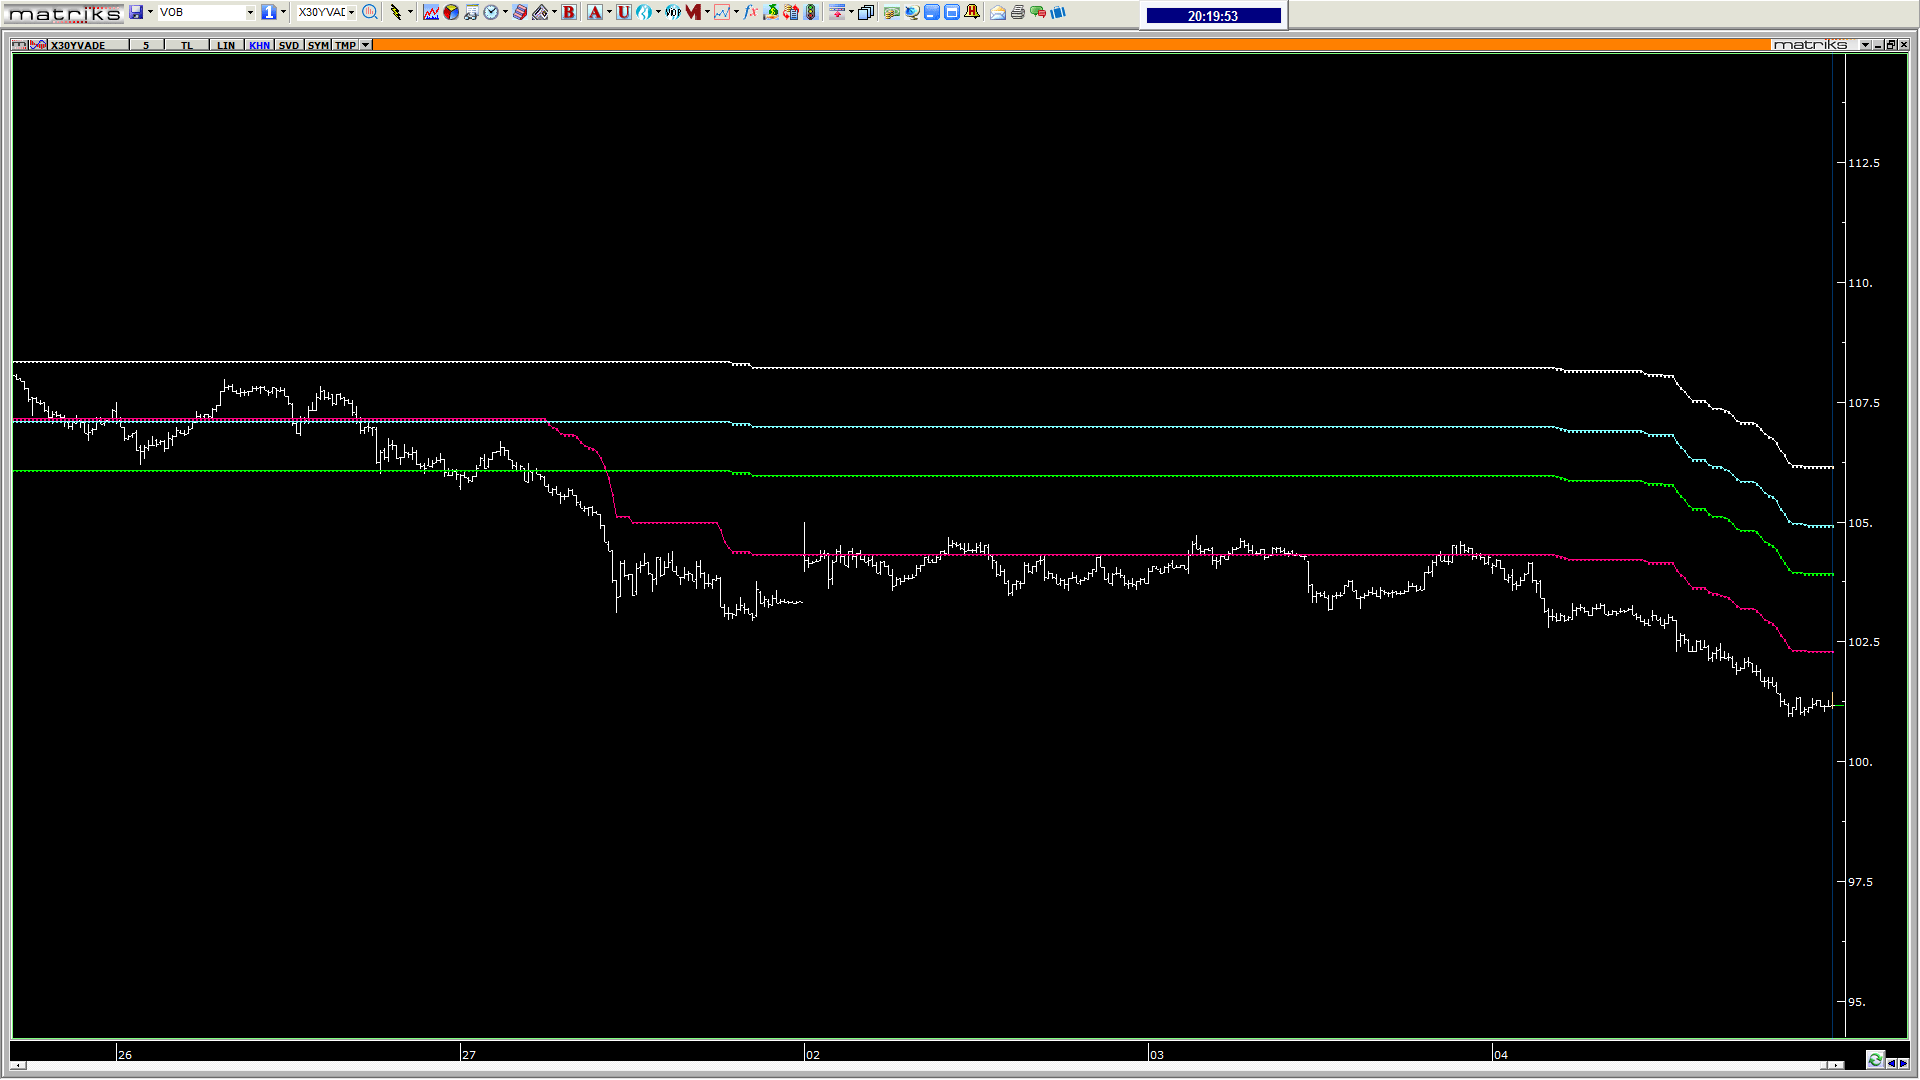This screenshot has width=1920, height=1080.
Task: Click the fx formula icon
Action: point(750,12)
